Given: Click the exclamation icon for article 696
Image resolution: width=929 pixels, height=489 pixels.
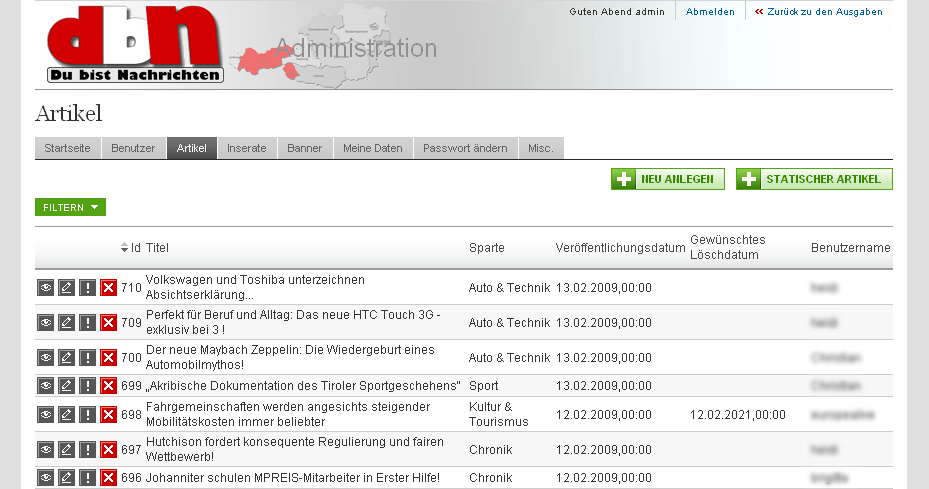Looking at the screenshot, I should tap(88, 478).
